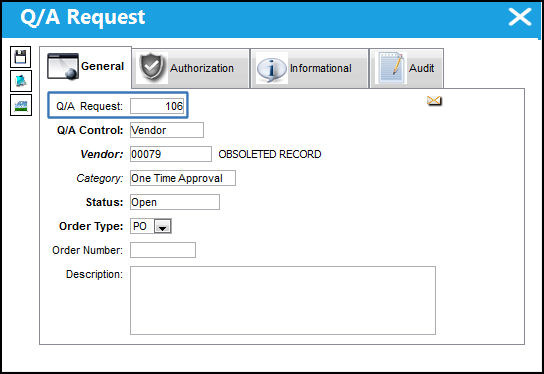The image size is (544, 374).
Task: Click the Q/A Request number field
Action: (157, 106)
